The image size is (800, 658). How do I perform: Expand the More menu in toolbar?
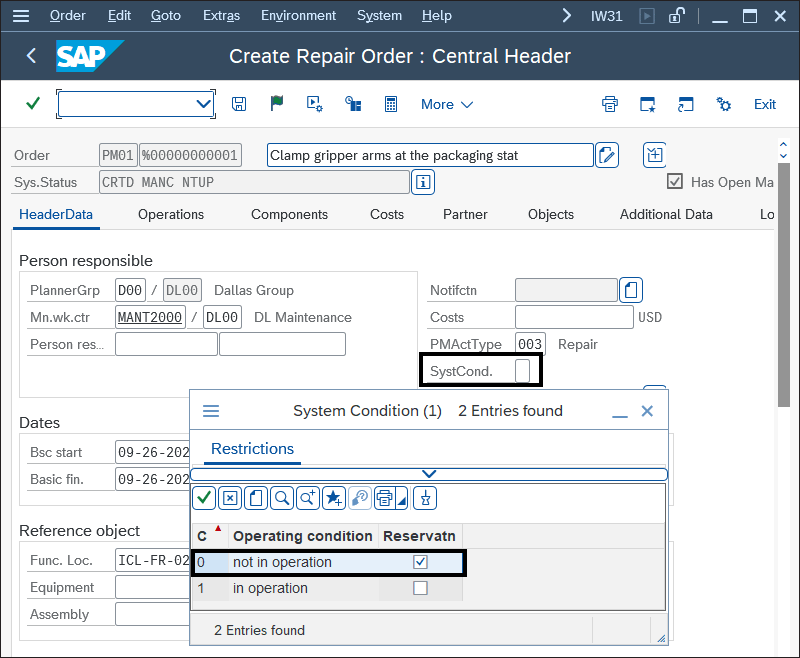tap(447, 105)
